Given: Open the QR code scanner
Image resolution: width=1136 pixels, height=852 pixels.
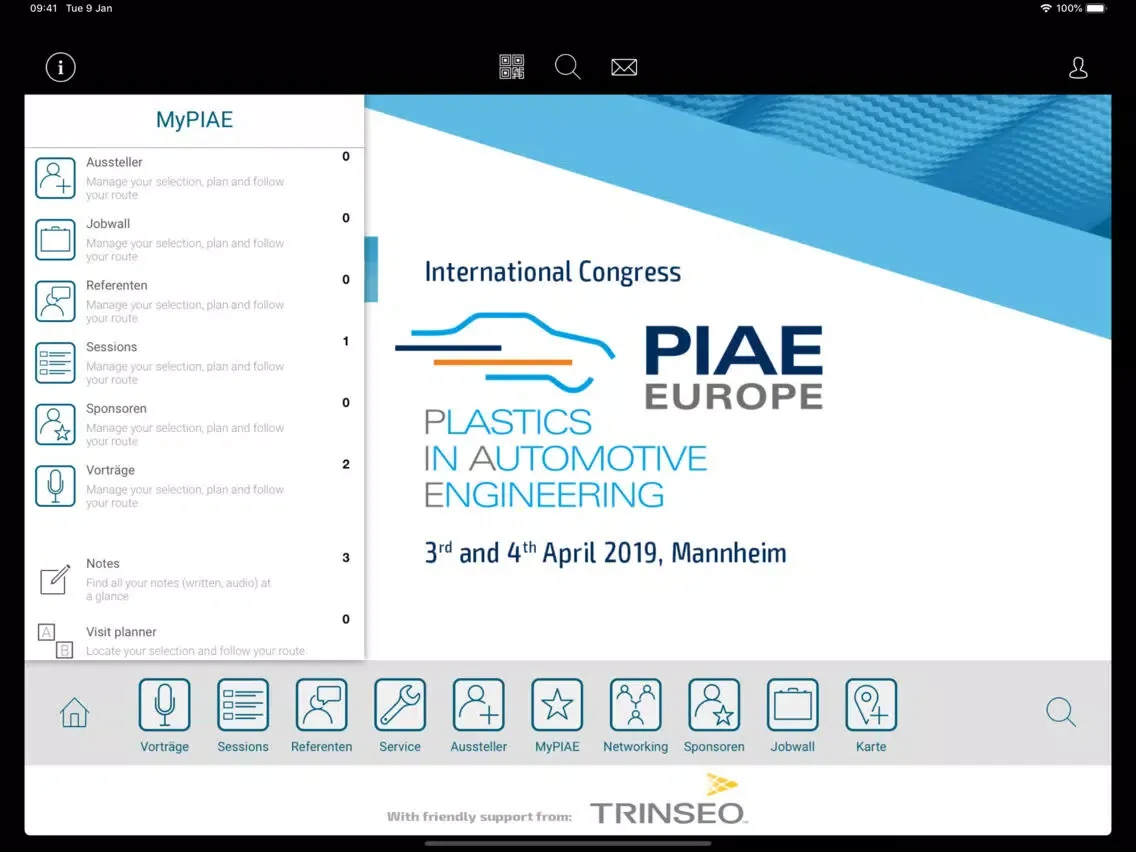Looking at the screenshot, I should pos(511,67).
